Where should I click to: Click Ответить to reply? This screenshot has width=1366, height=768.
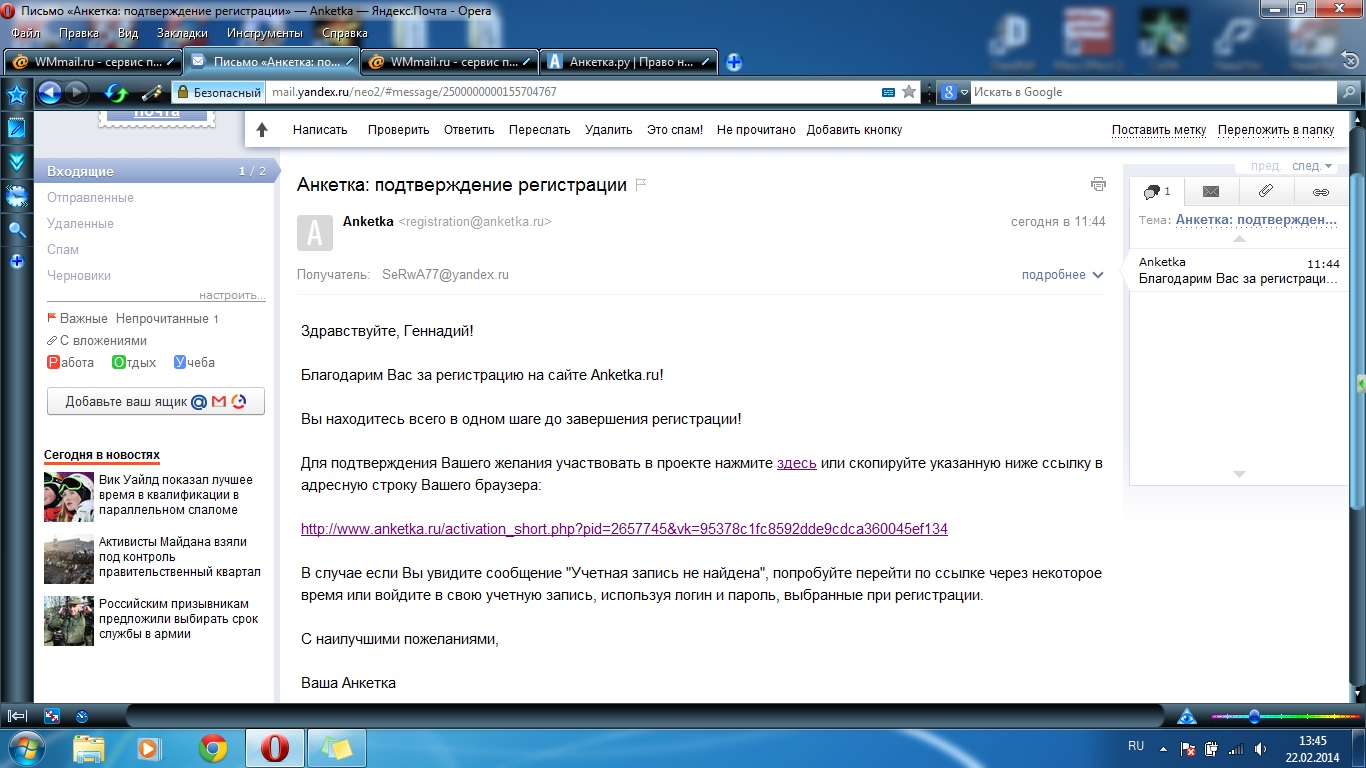(469, 130)
